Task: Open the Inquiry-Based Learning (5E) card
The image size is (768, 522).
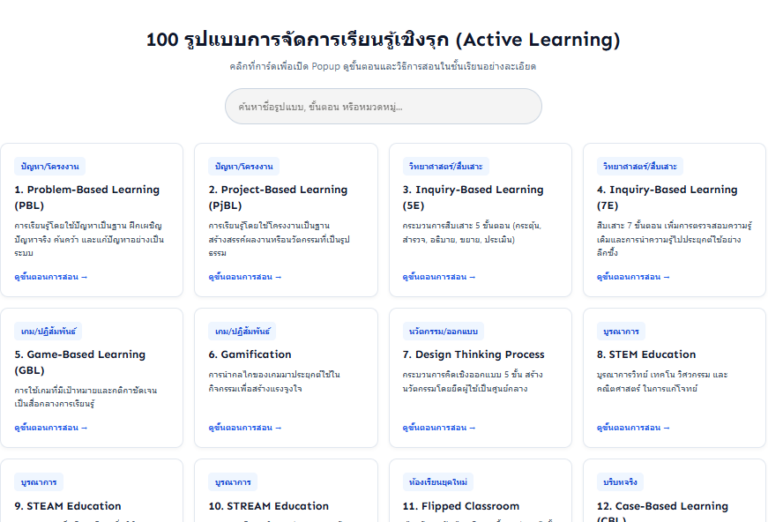Action: tap(480, 220)
